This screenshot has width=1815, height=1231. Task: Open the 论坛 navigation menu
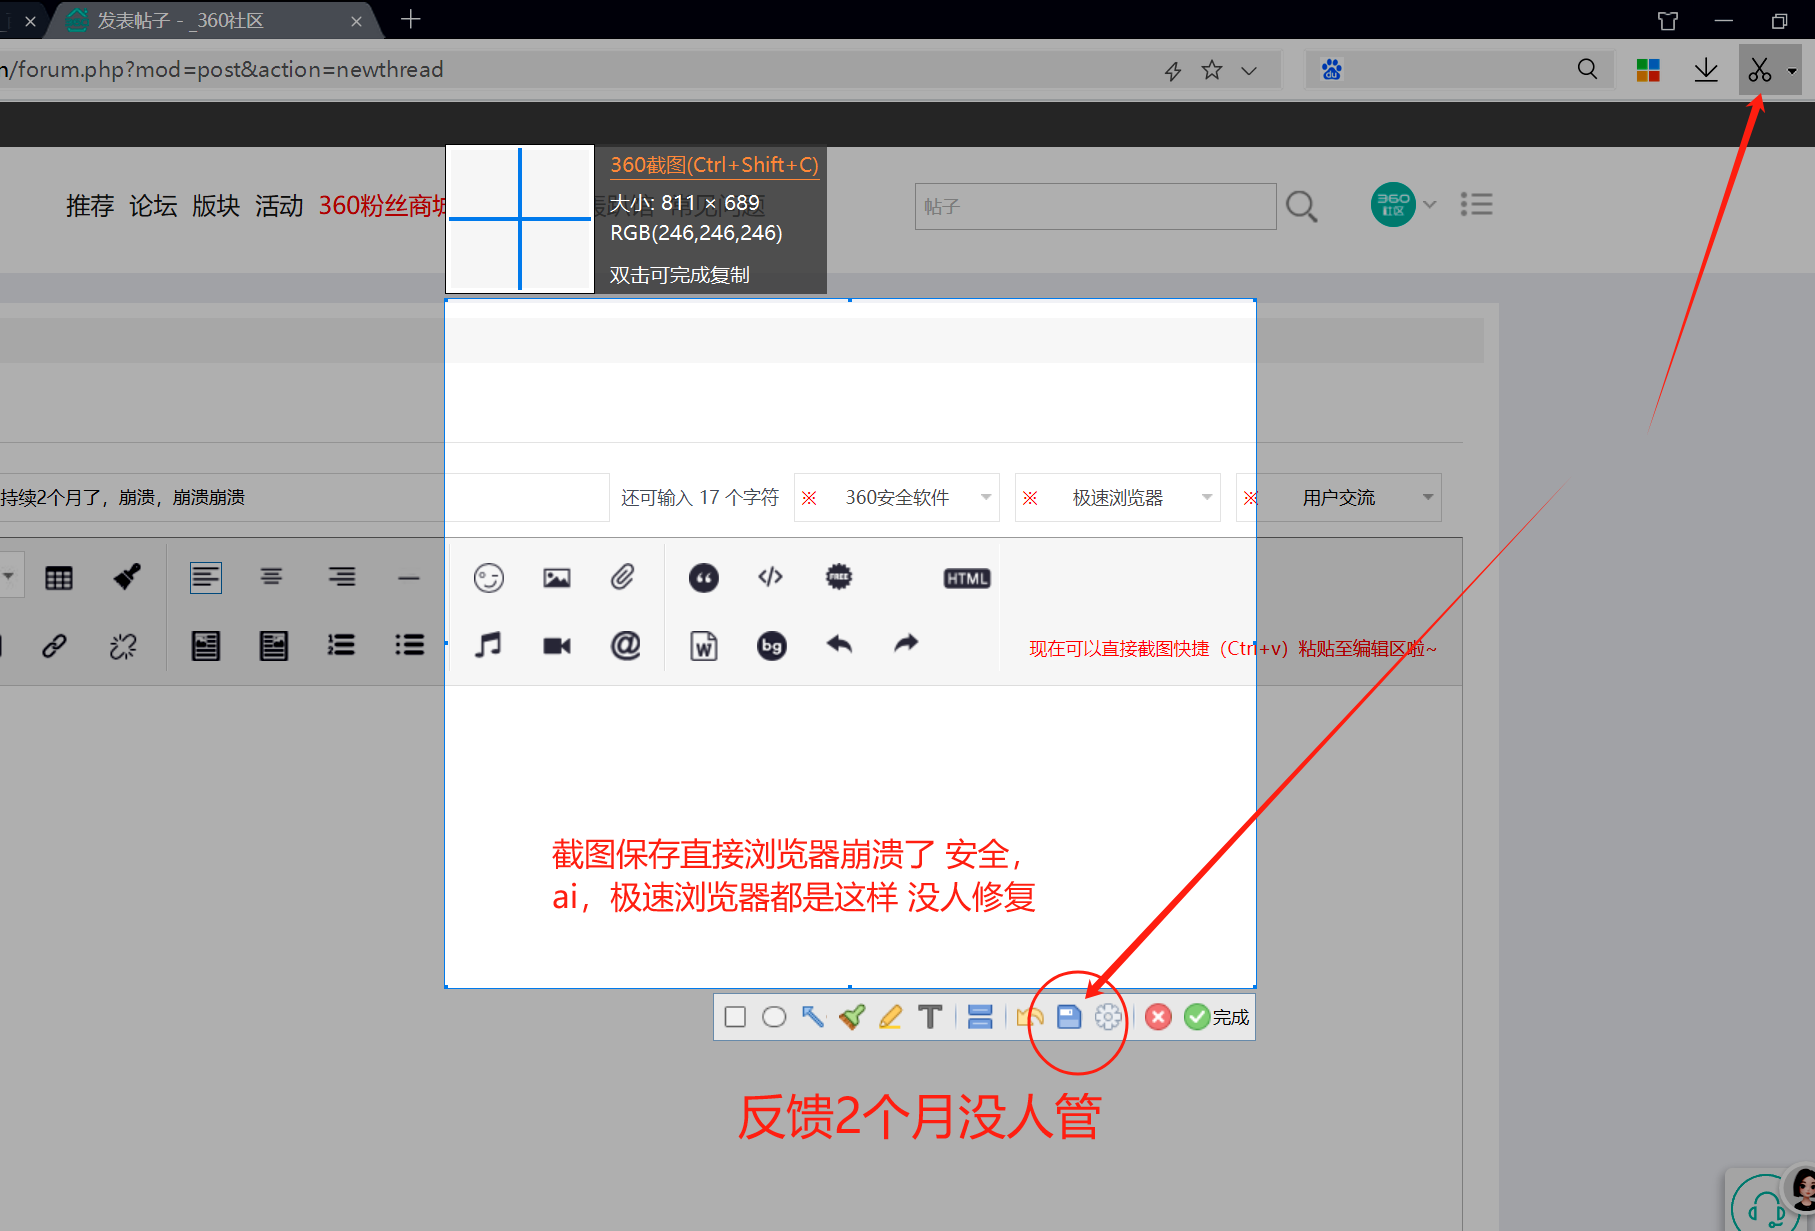click(x=152, y=206)
